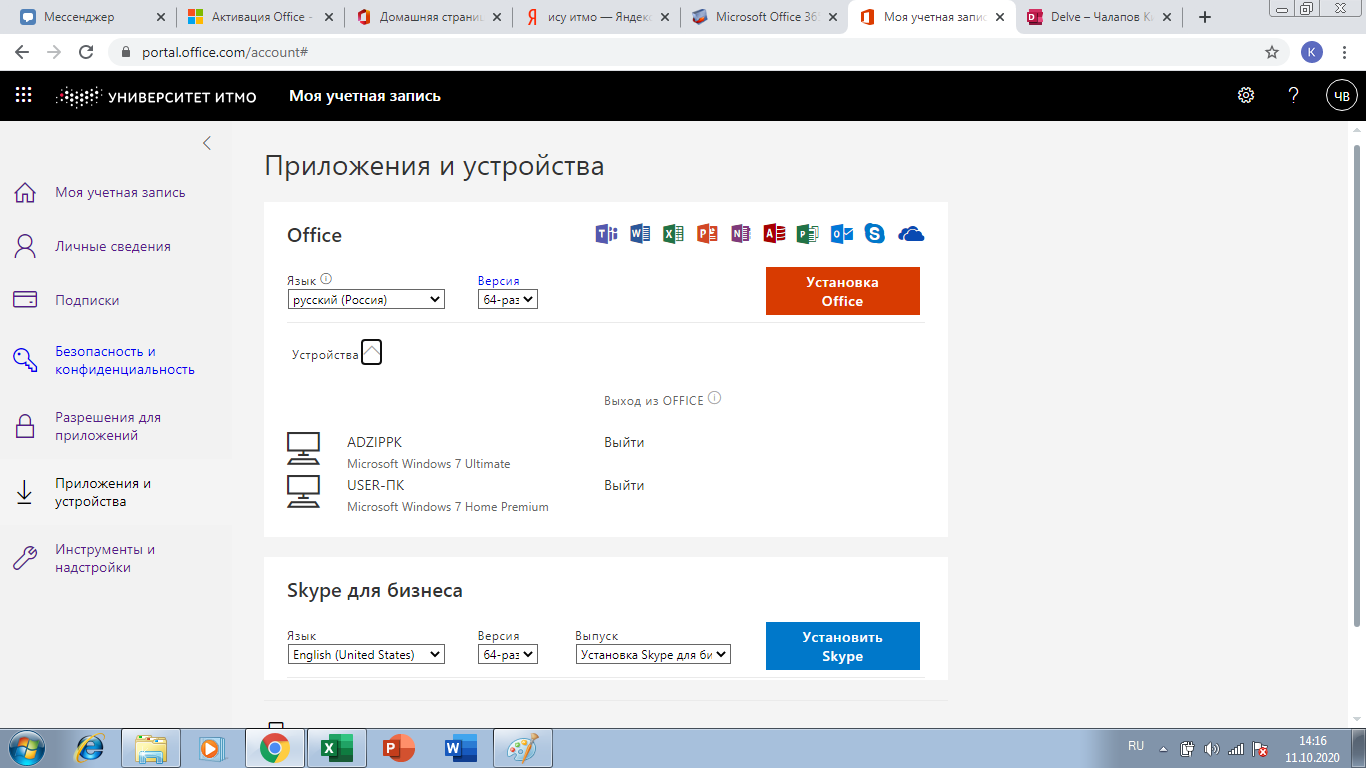Click the PowerPoint icon in Office card
1366x768 pixels.
point(708,234)
